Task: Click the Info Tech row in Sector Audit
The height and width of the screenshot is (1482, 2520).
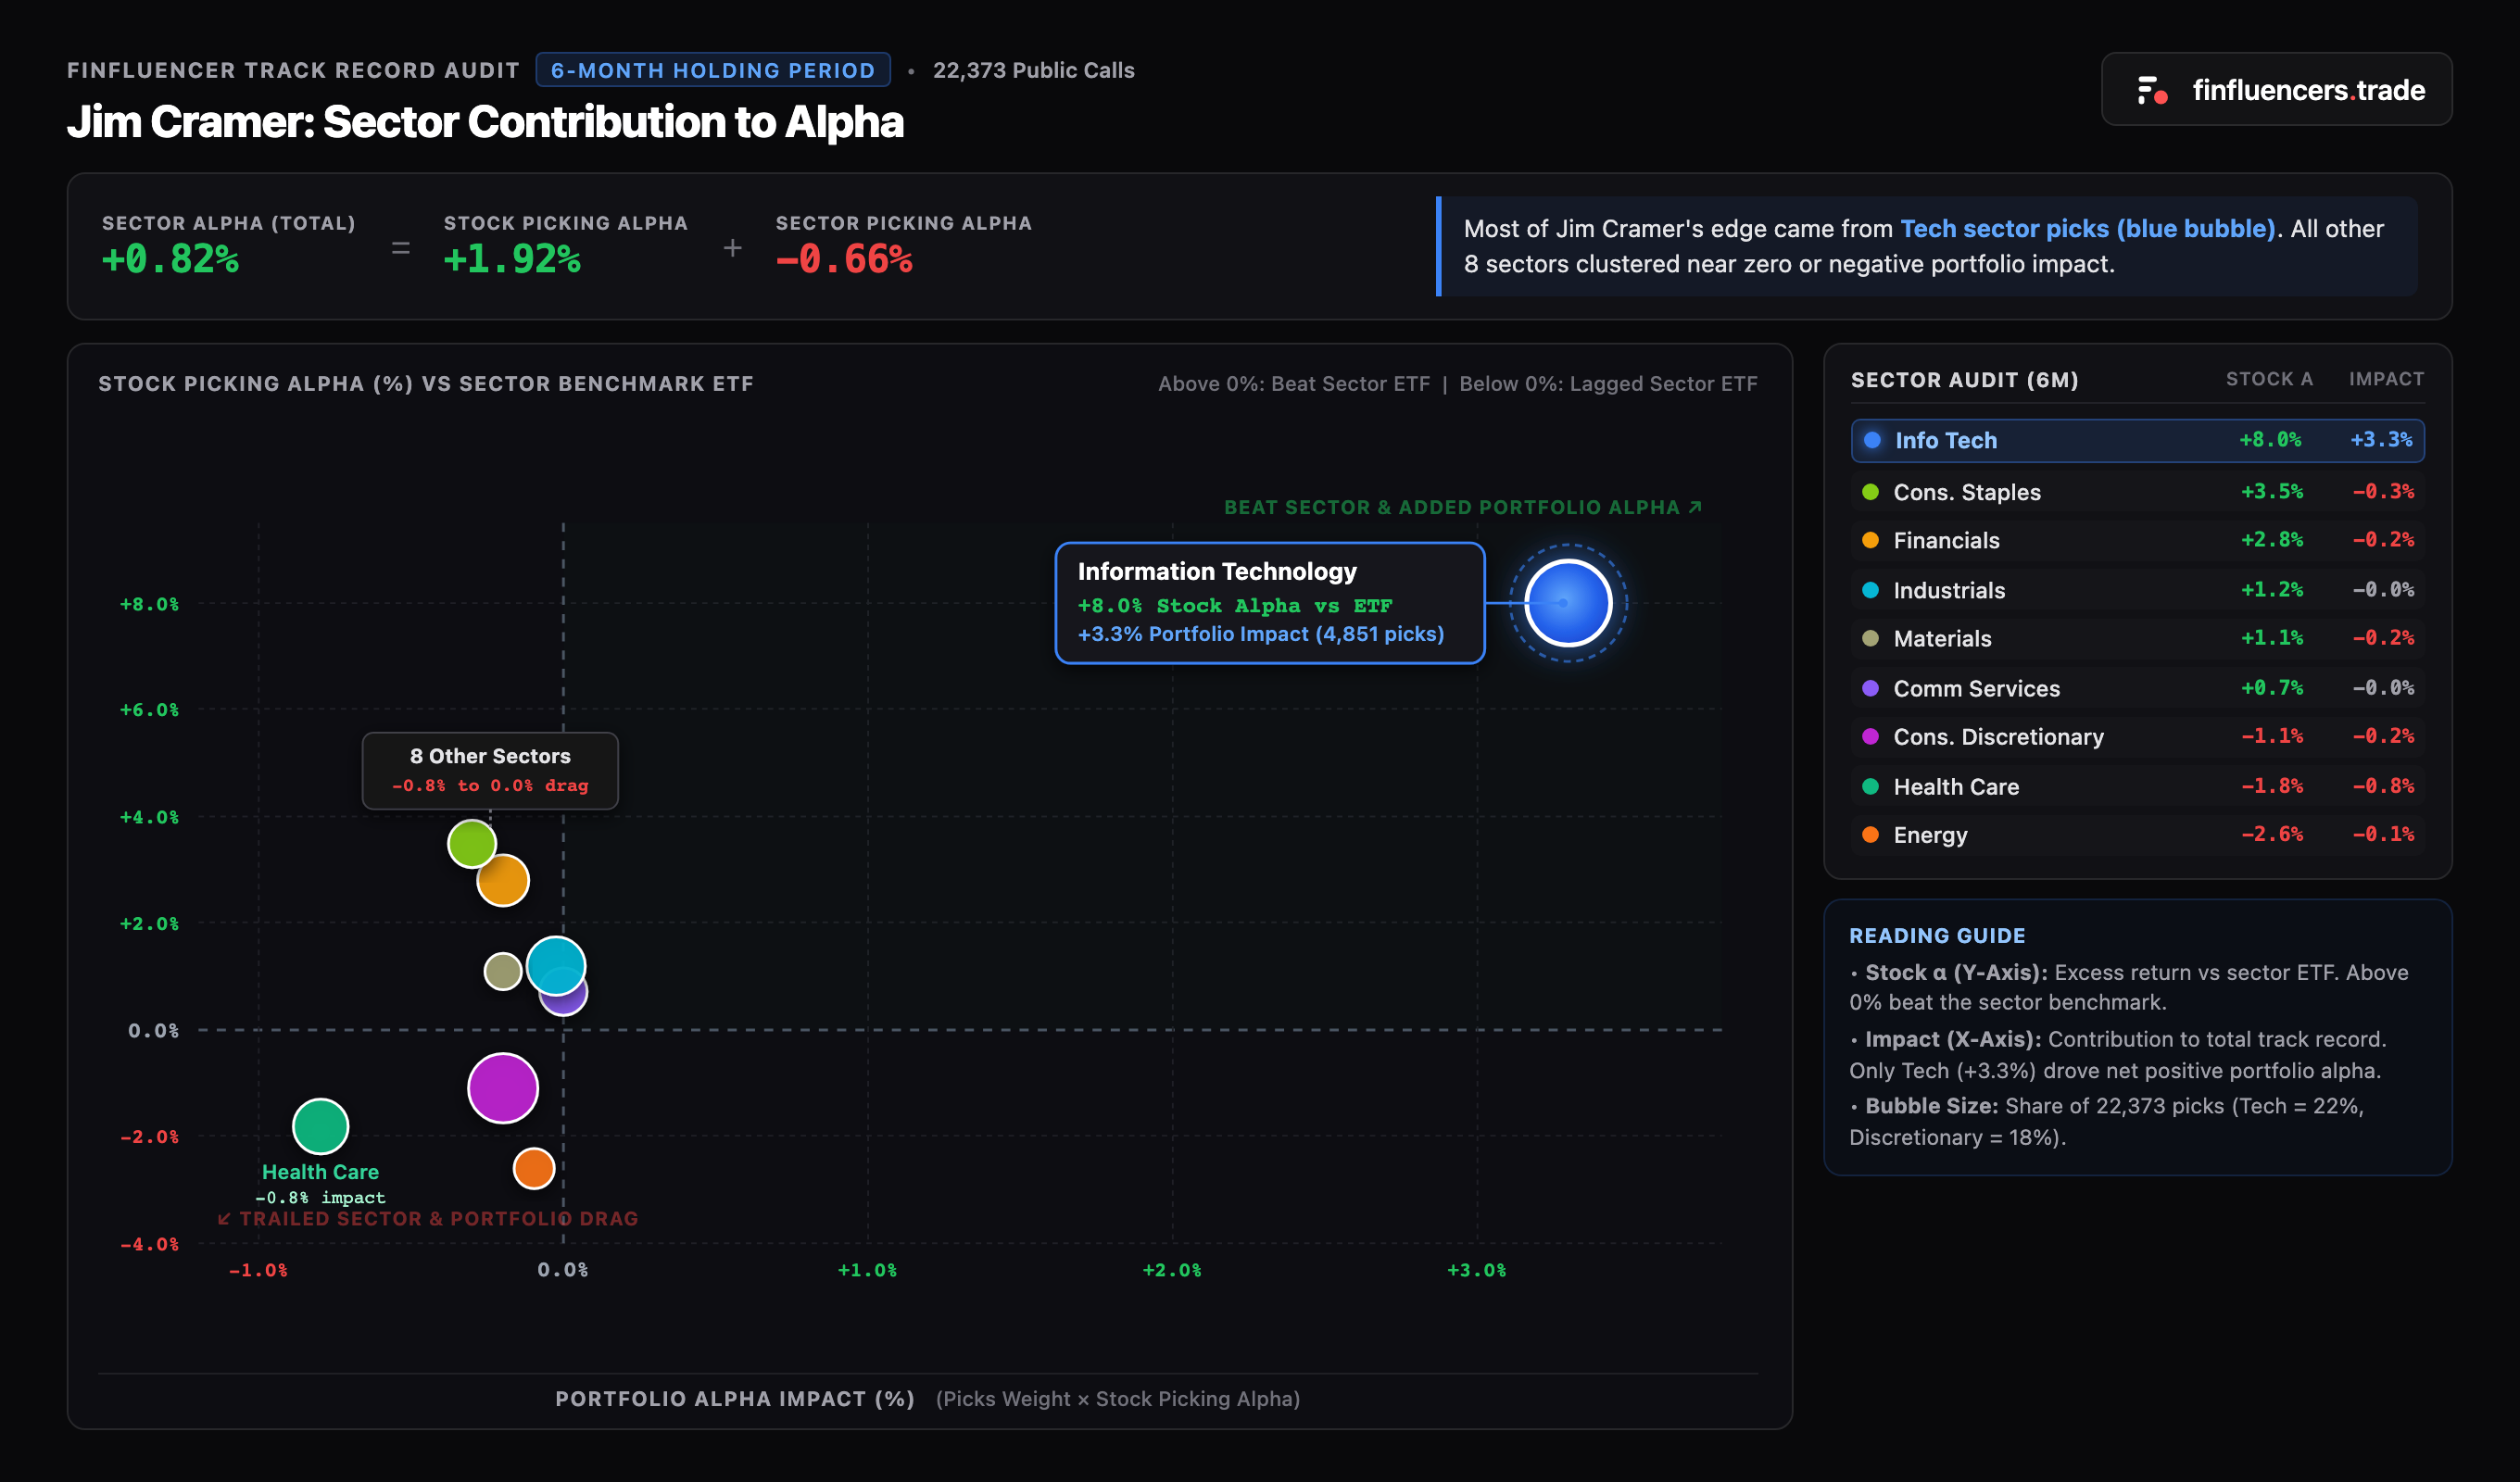Action: (x=2137, y=440)
